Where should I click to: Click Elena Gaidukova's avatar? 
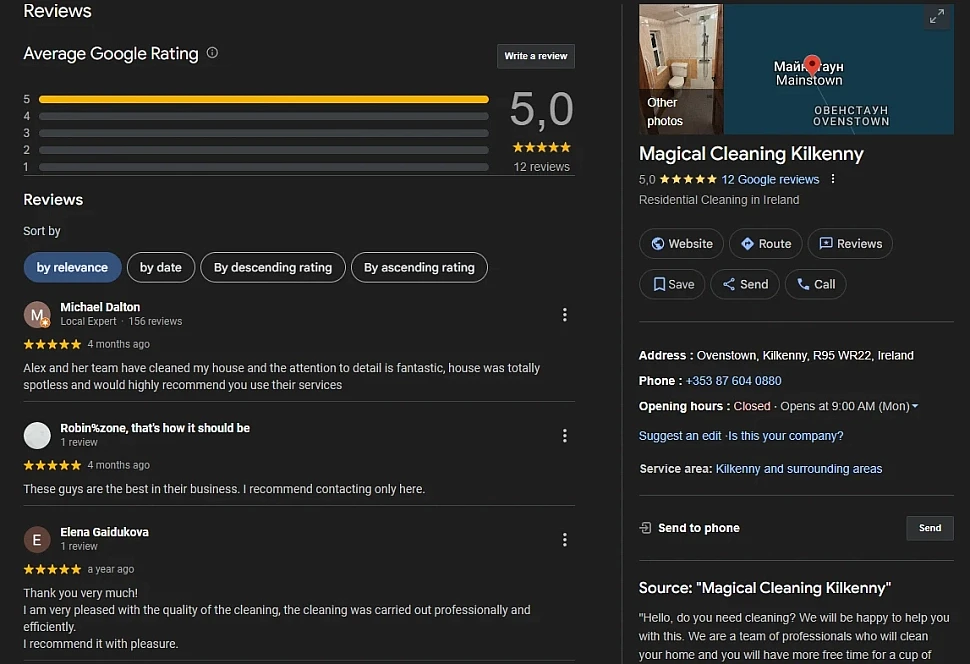pos(37,540)
